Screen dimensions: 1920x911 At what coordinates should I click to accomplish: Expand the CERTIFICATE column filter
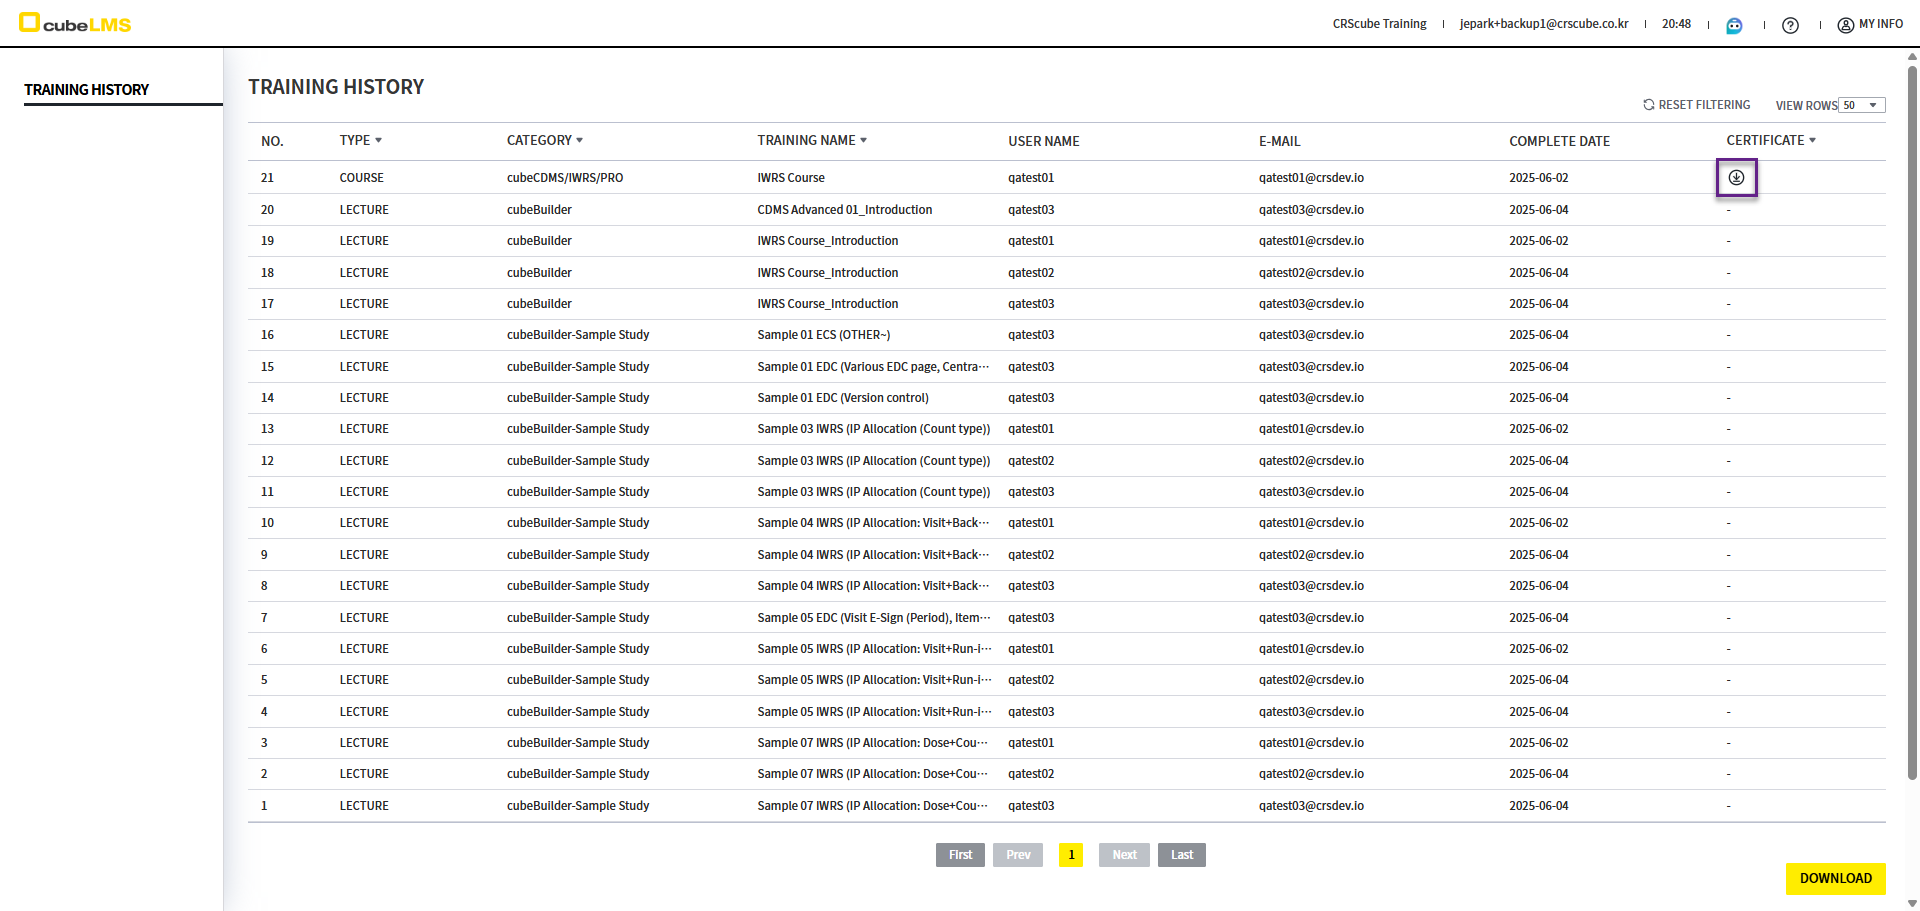point(1812,141)
